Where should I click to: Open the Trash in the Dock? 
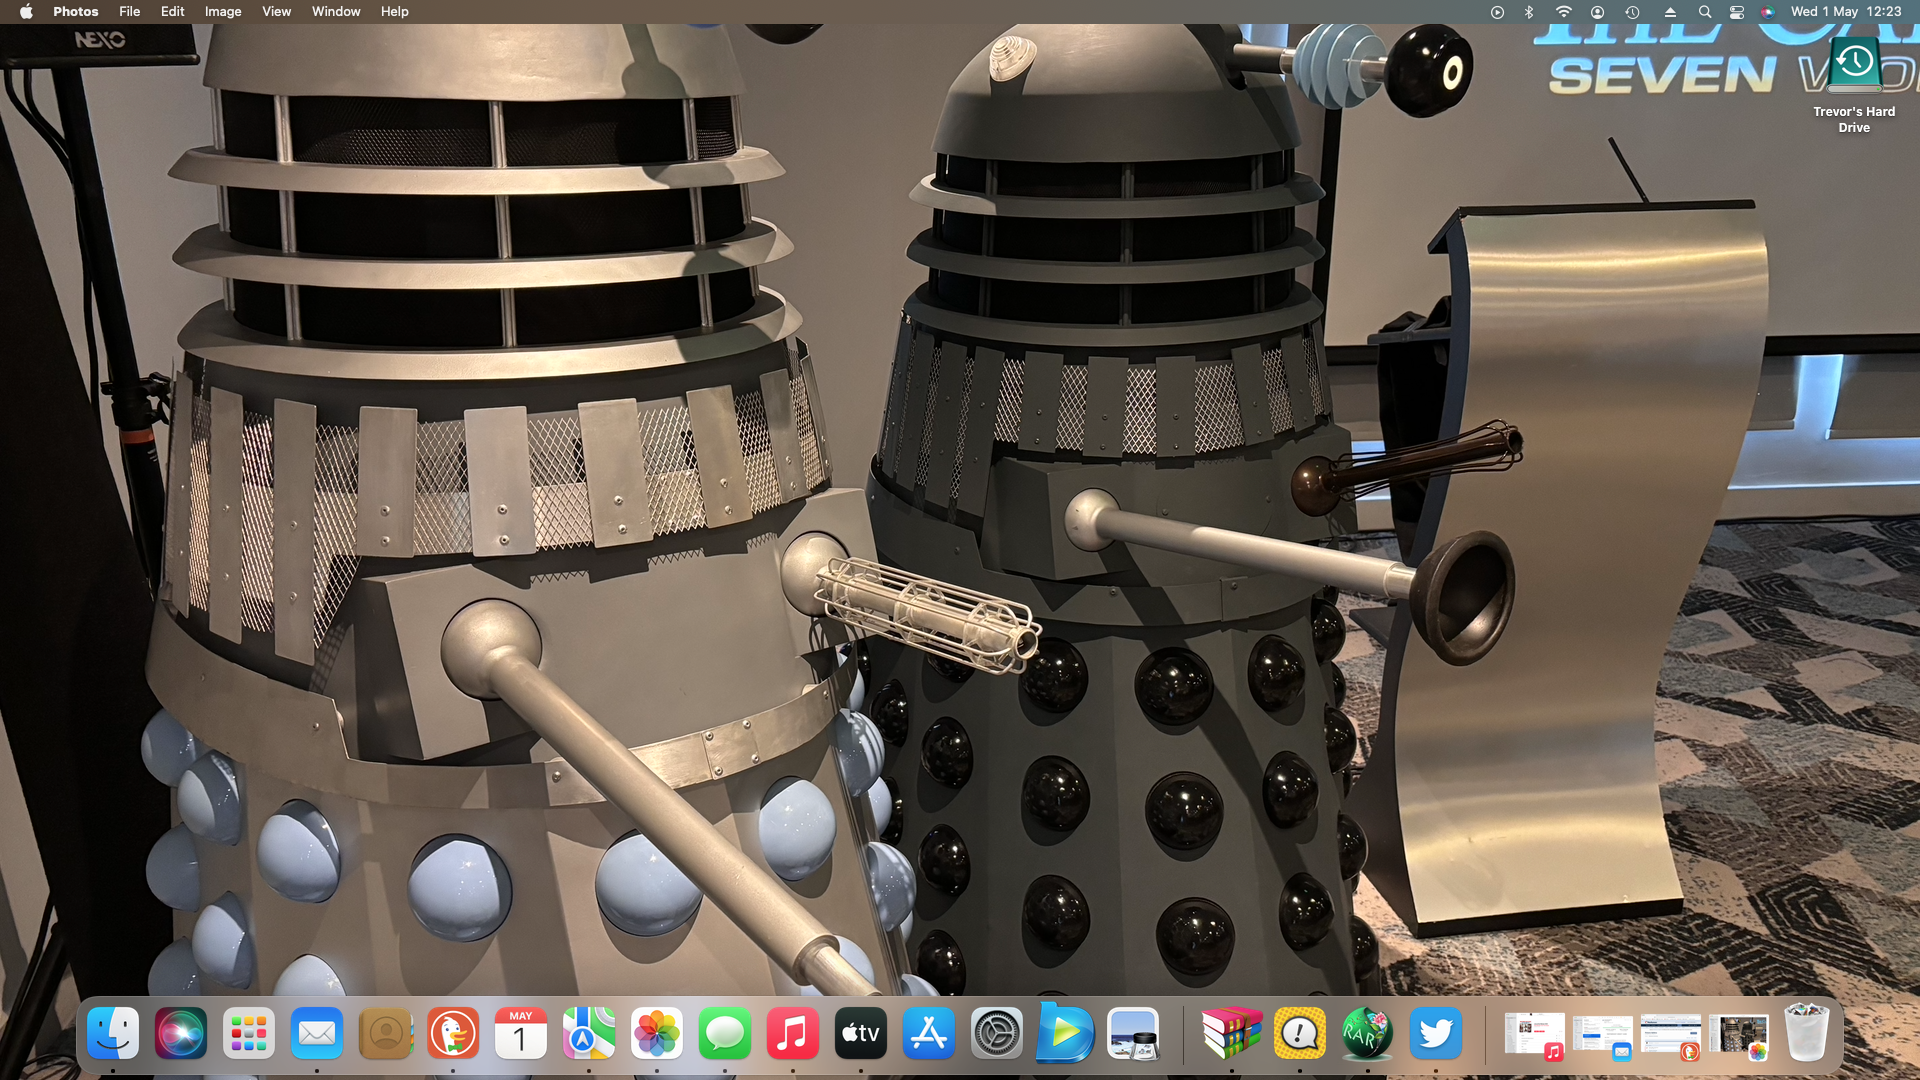tap(1807, 1033)
